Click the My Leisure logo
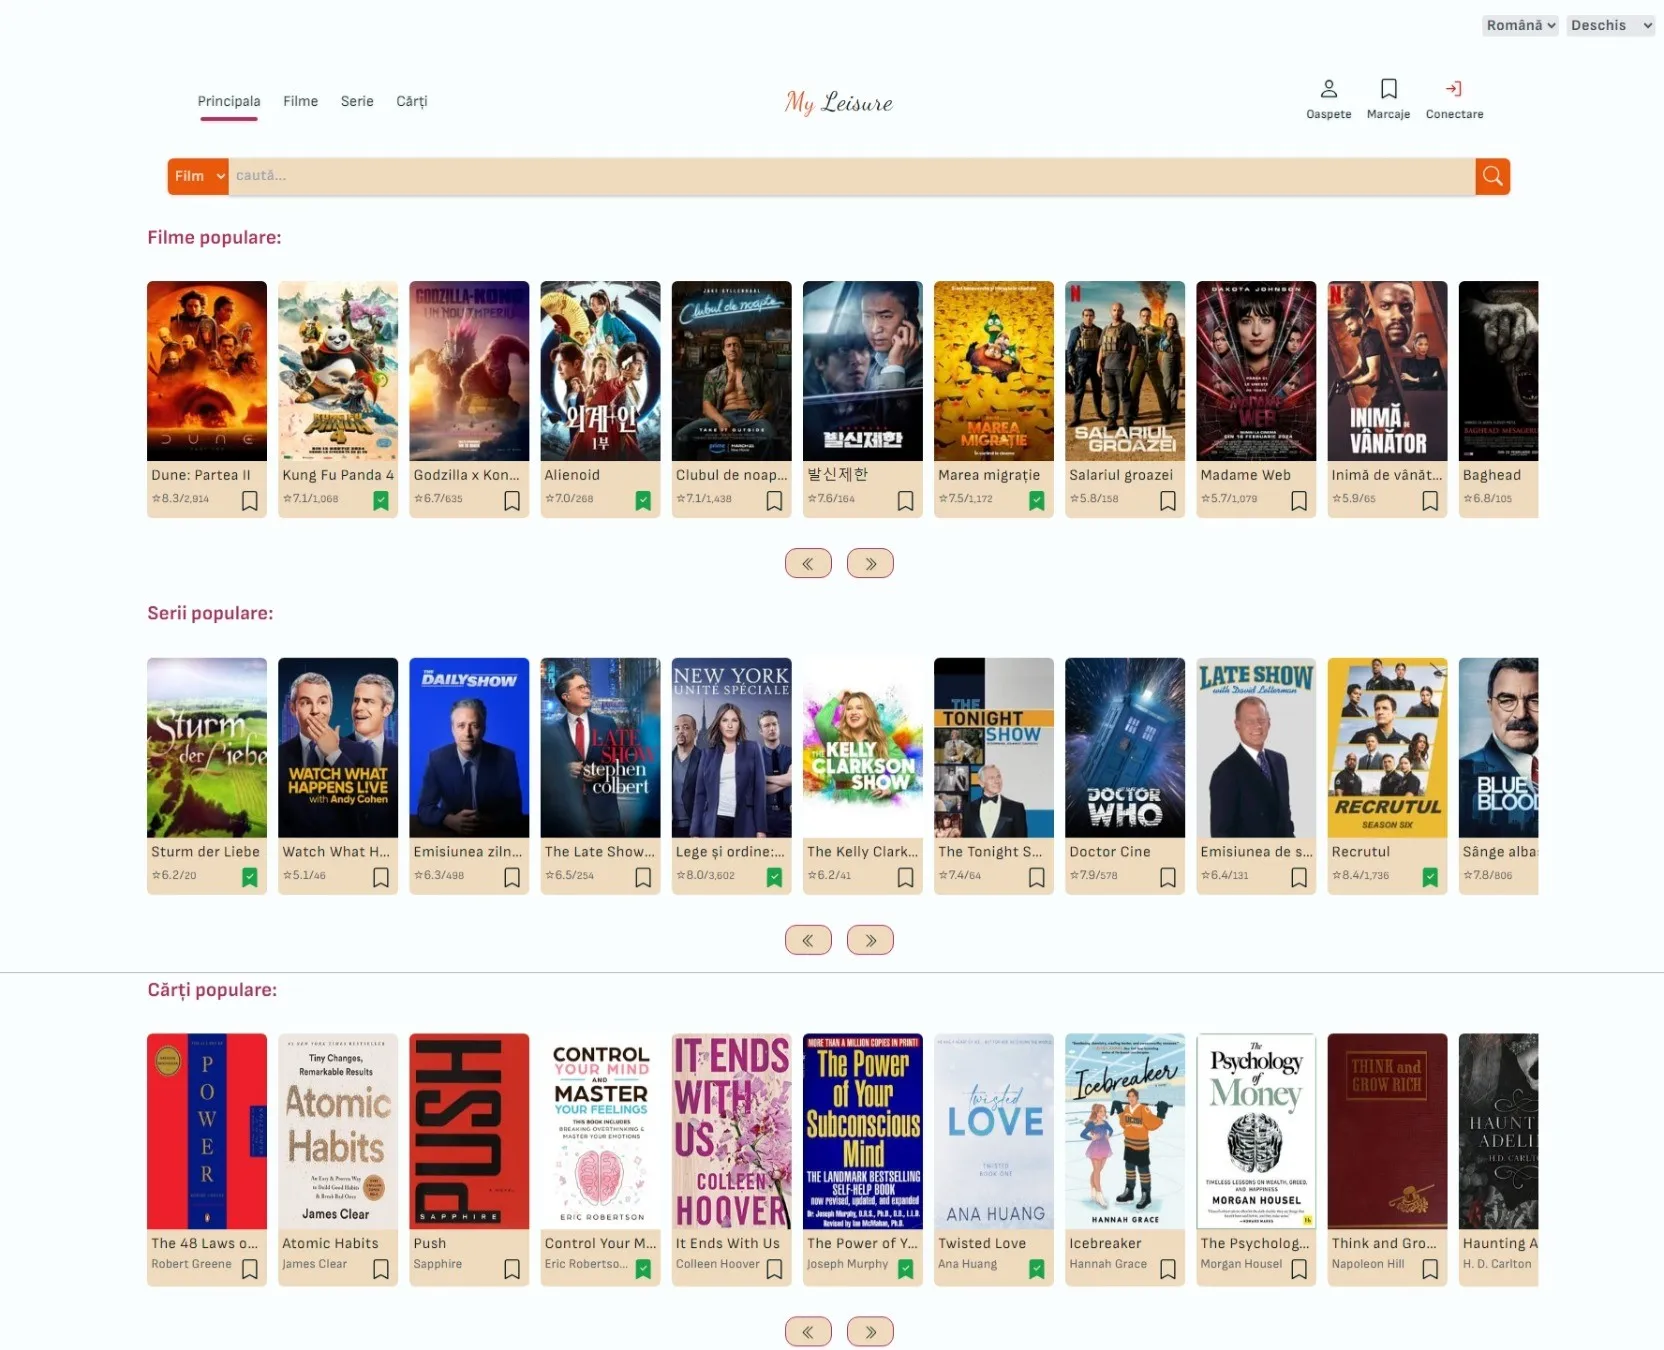 838,102
